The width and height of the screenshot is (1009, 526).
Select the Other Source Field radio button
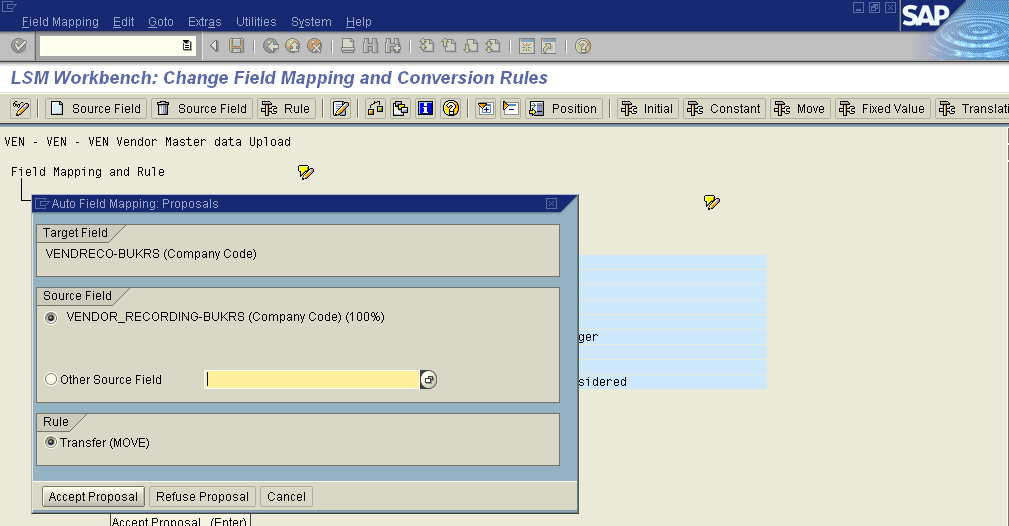click(x=51, y=380)
